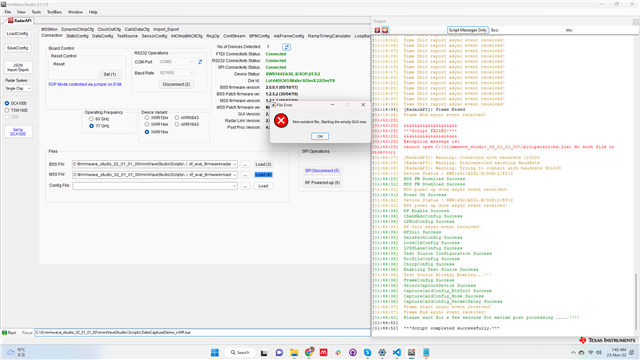This screenshot has width=640, height=360.
Task: Open the blue device app on taskbar
Action: tap(426, 353)
